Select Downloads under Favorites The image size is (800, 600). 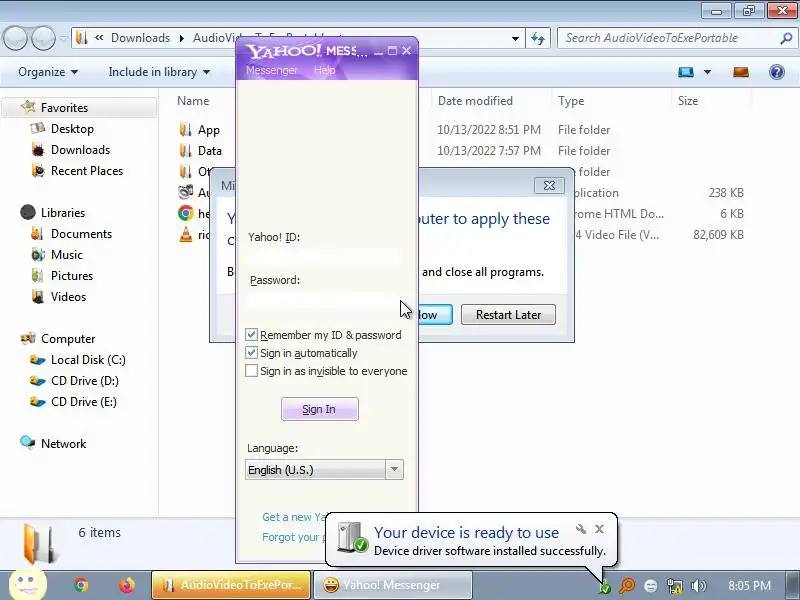click(x=80, y=149)
